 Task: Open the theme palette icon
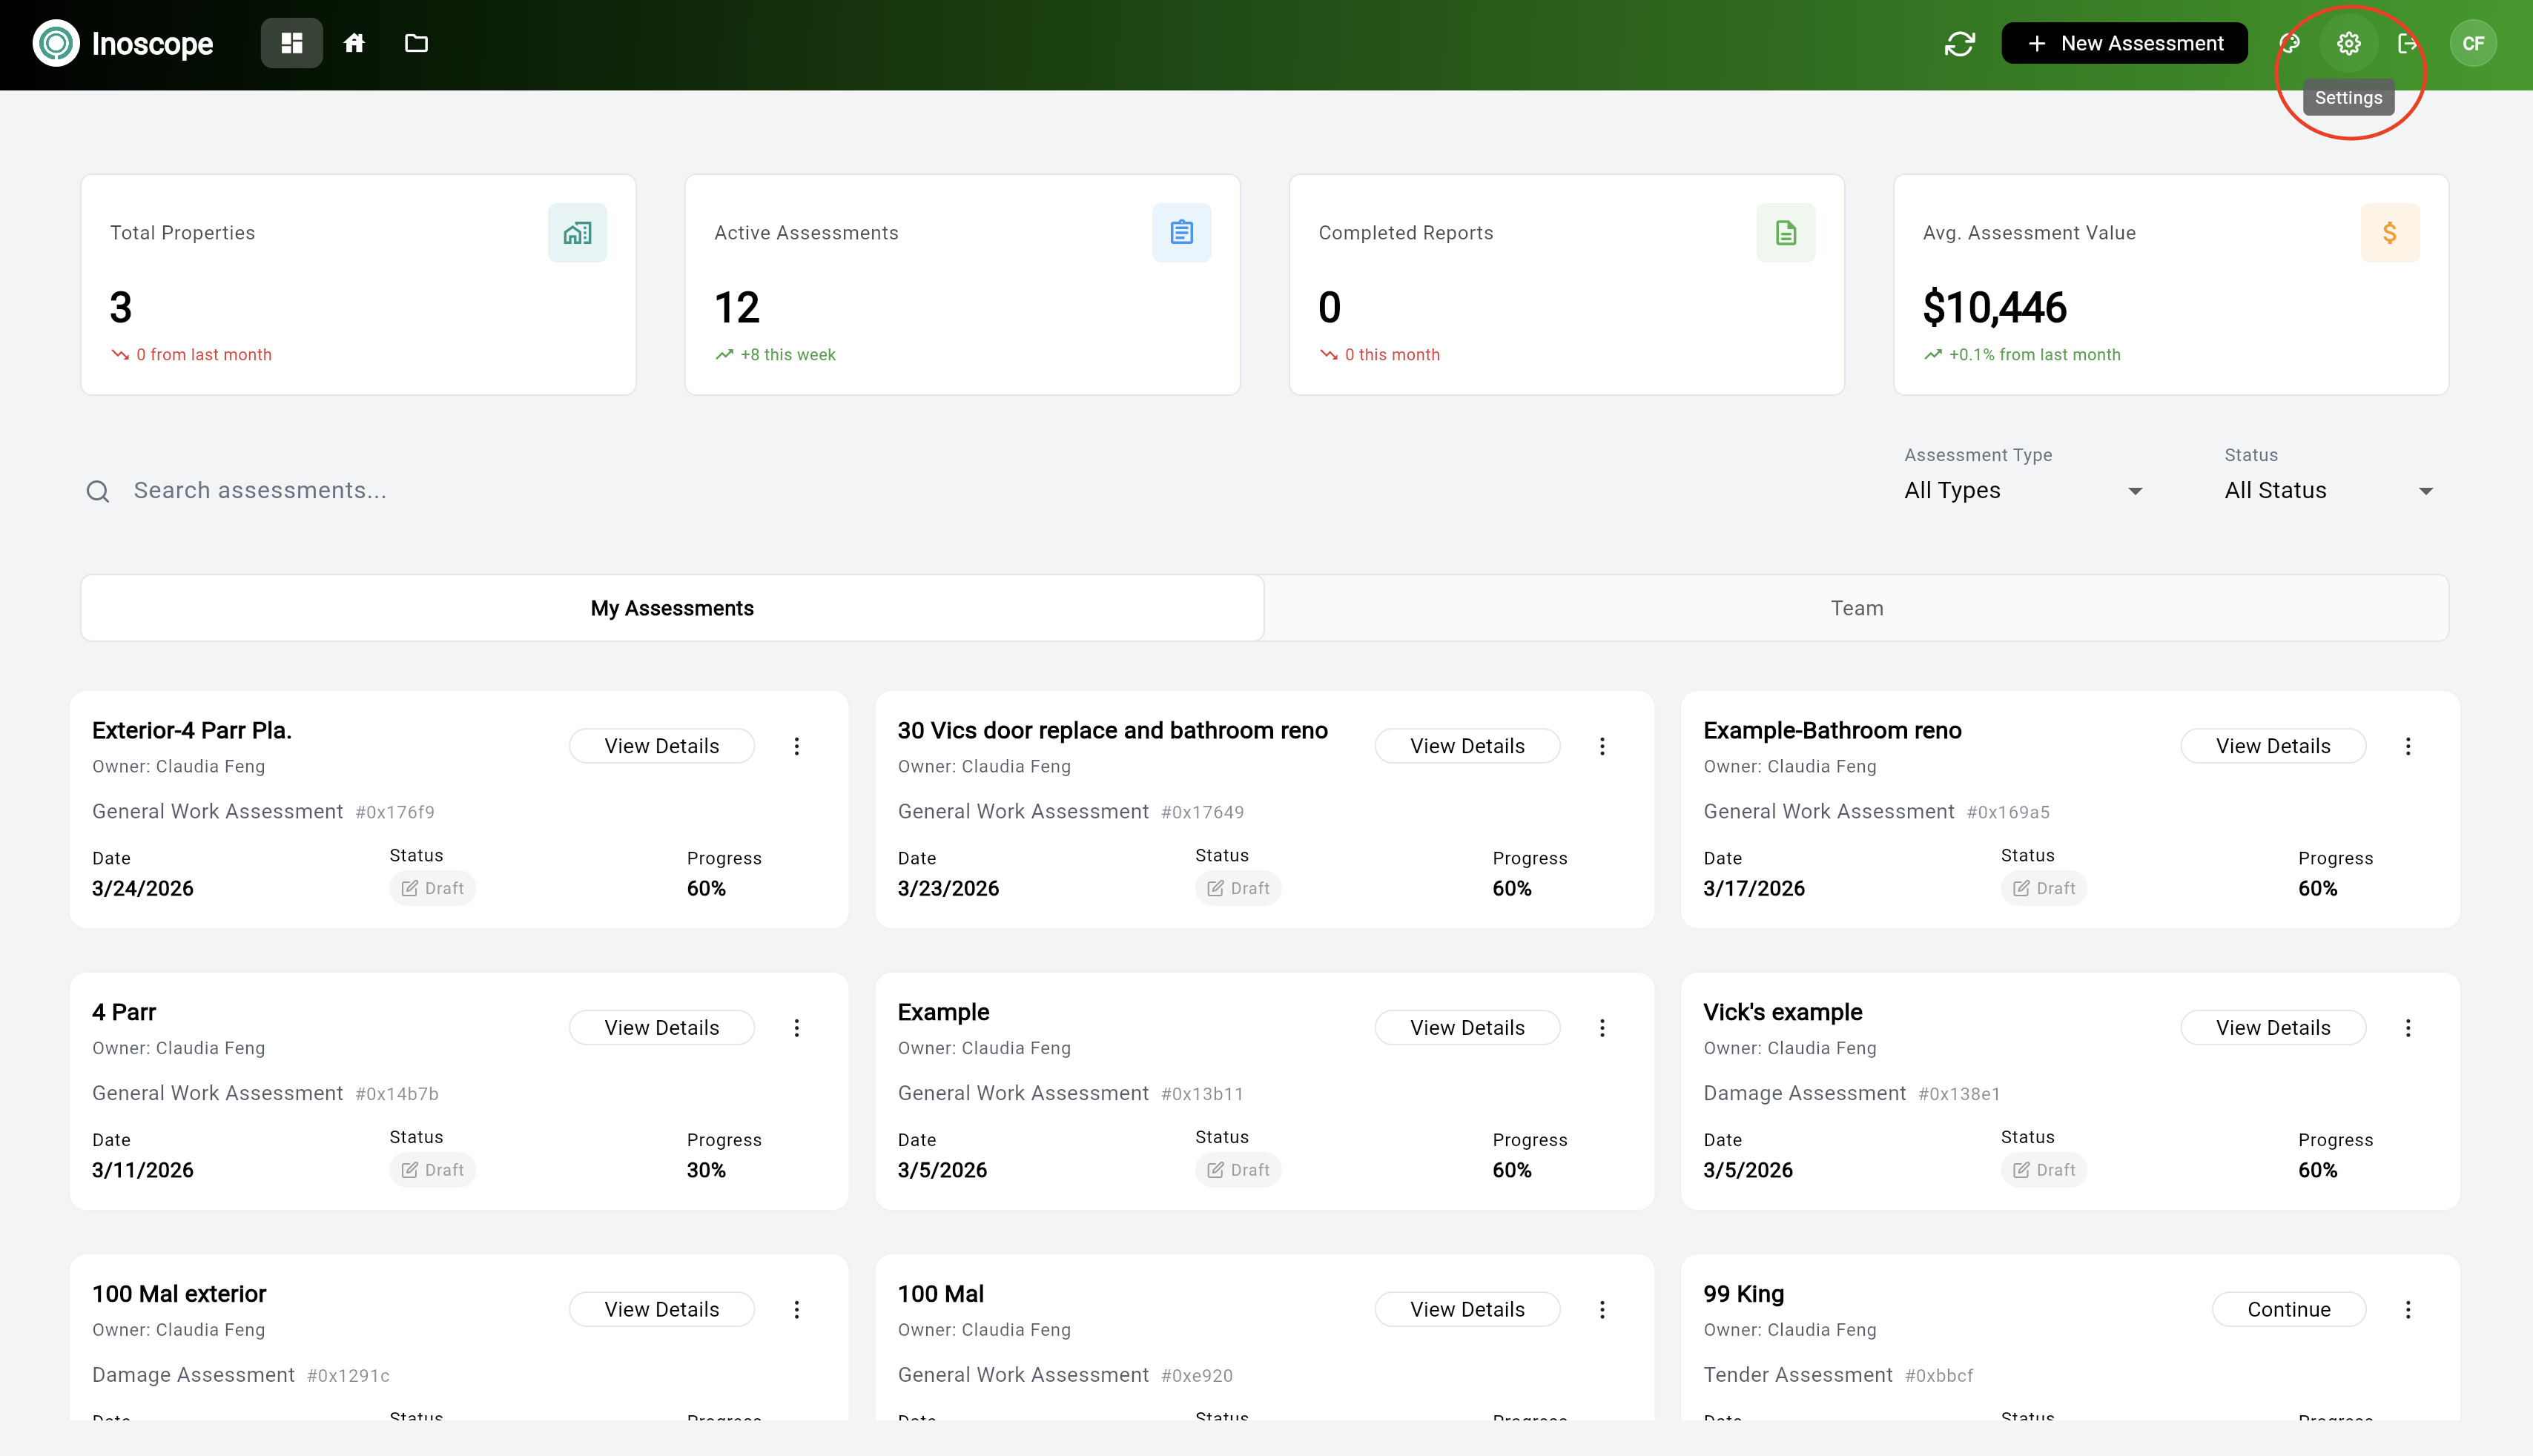click(2290, 43)
